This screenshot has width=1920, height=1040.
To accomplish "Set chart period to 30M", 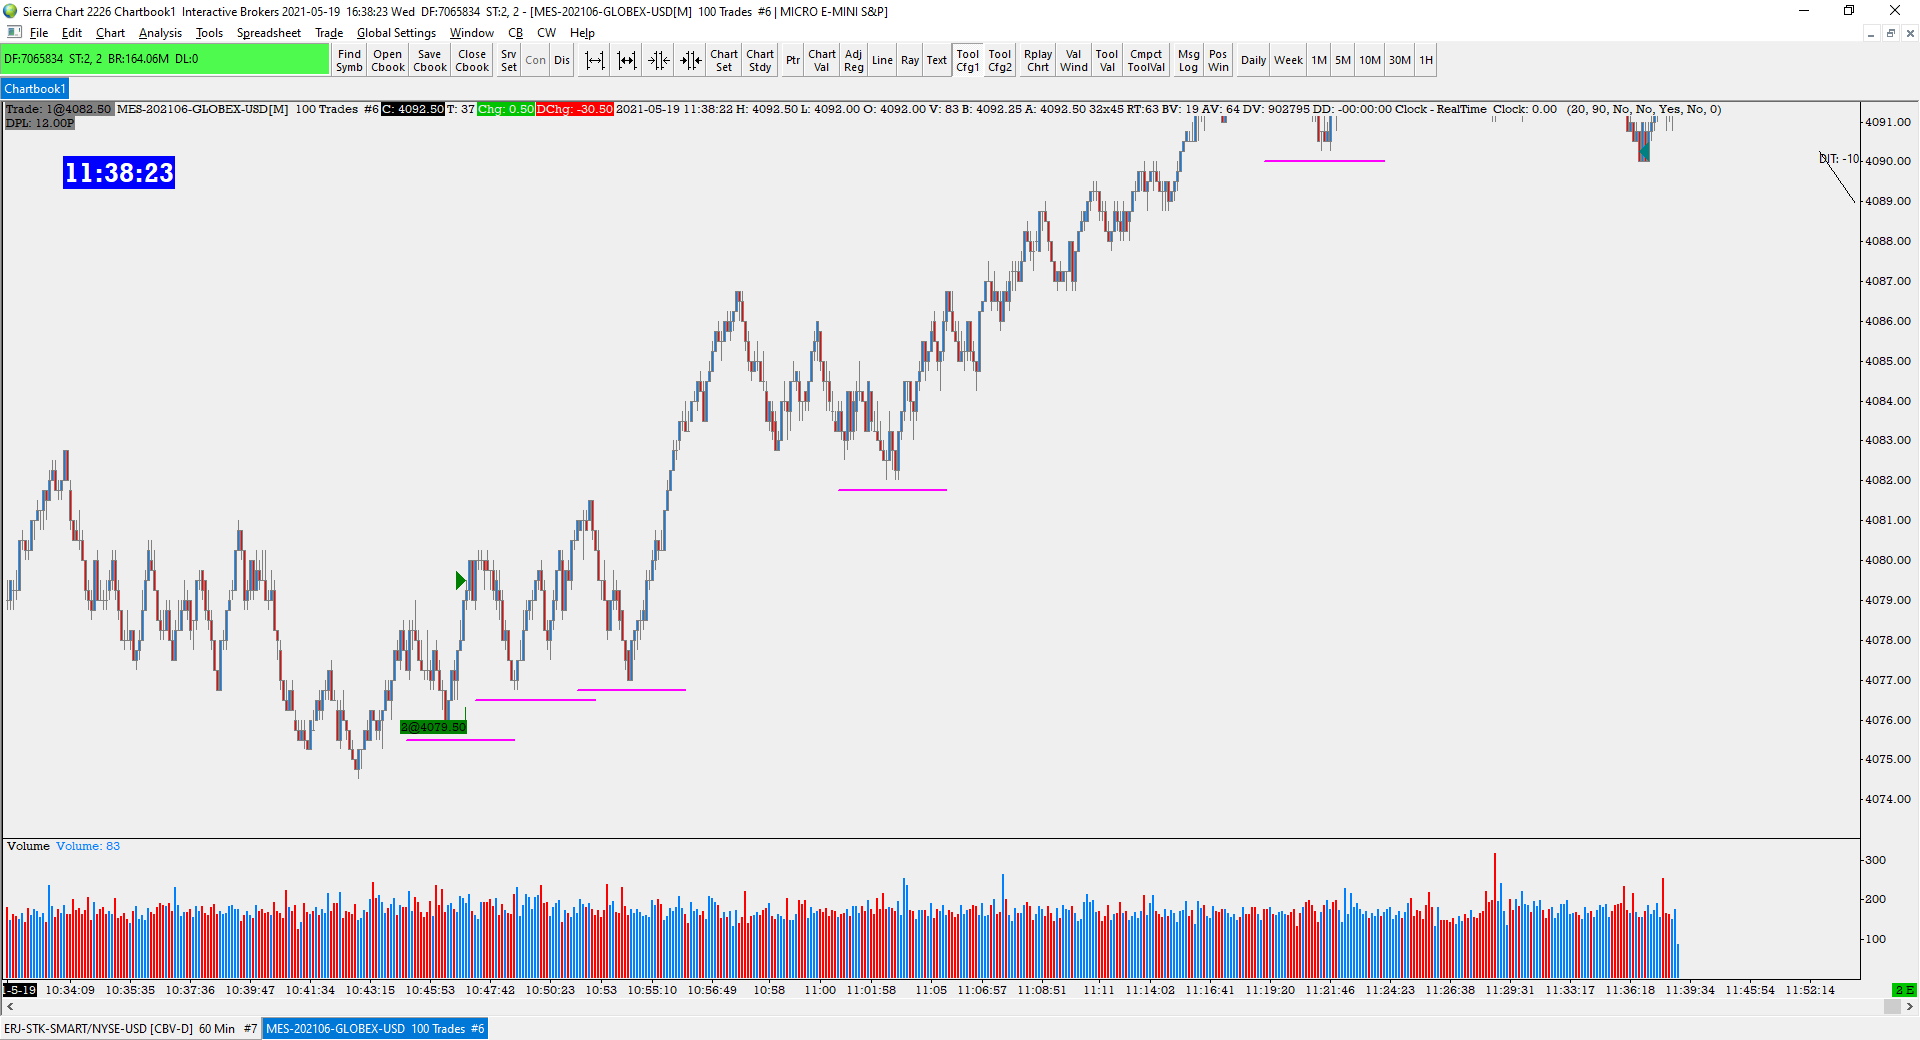I will point(1400,60).
